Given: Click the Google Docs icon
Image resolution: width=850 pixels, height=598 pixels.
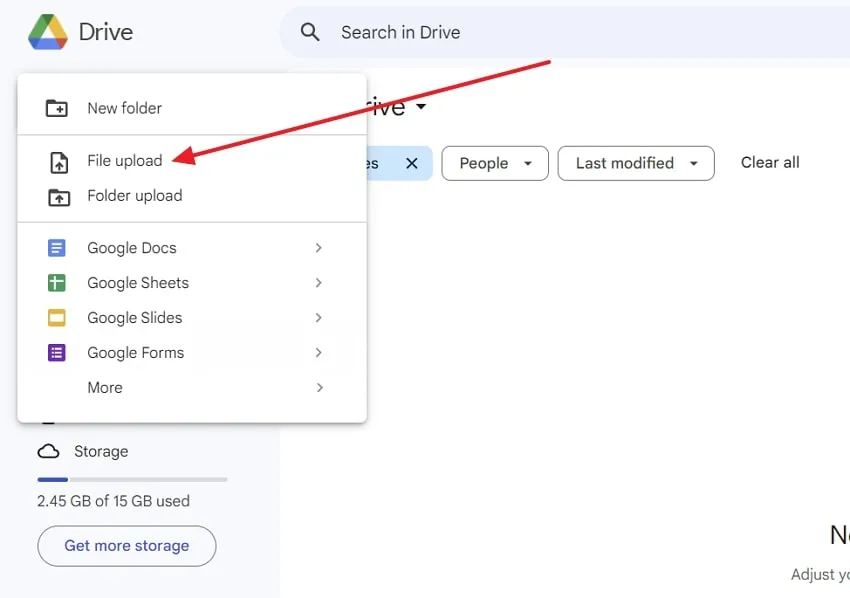Looking at the screenshot, I should tap(56, 248).
